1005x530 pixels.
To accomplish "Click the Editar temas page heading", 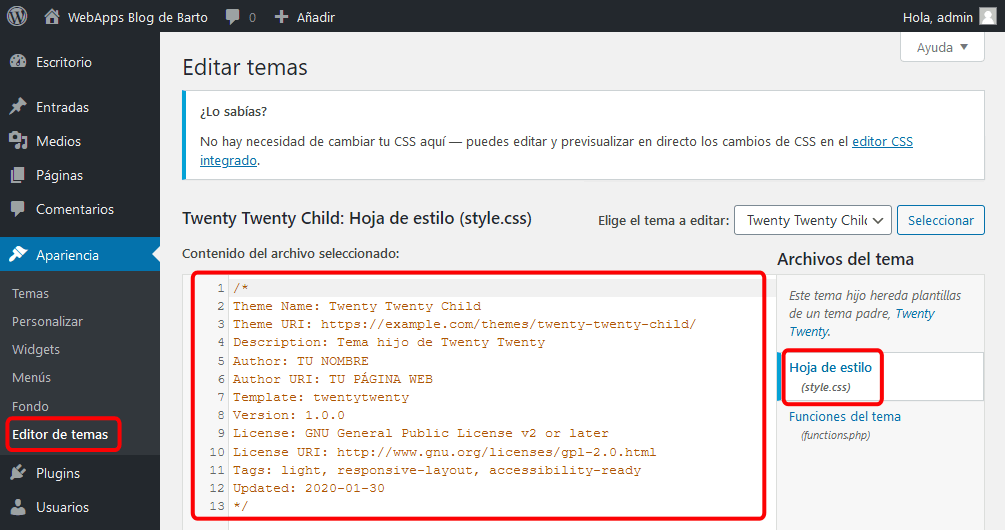I will [x=245, y=67].
